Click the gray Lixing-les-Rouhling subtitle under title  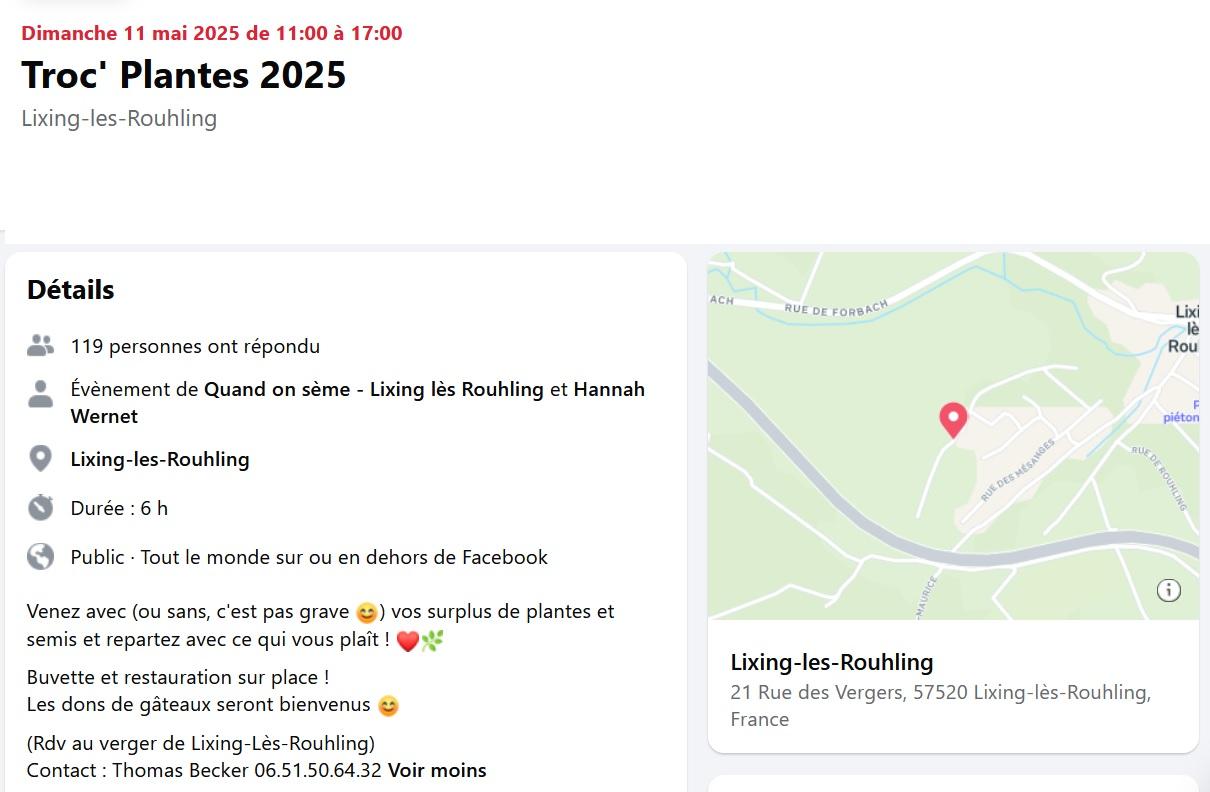point(119,118)
